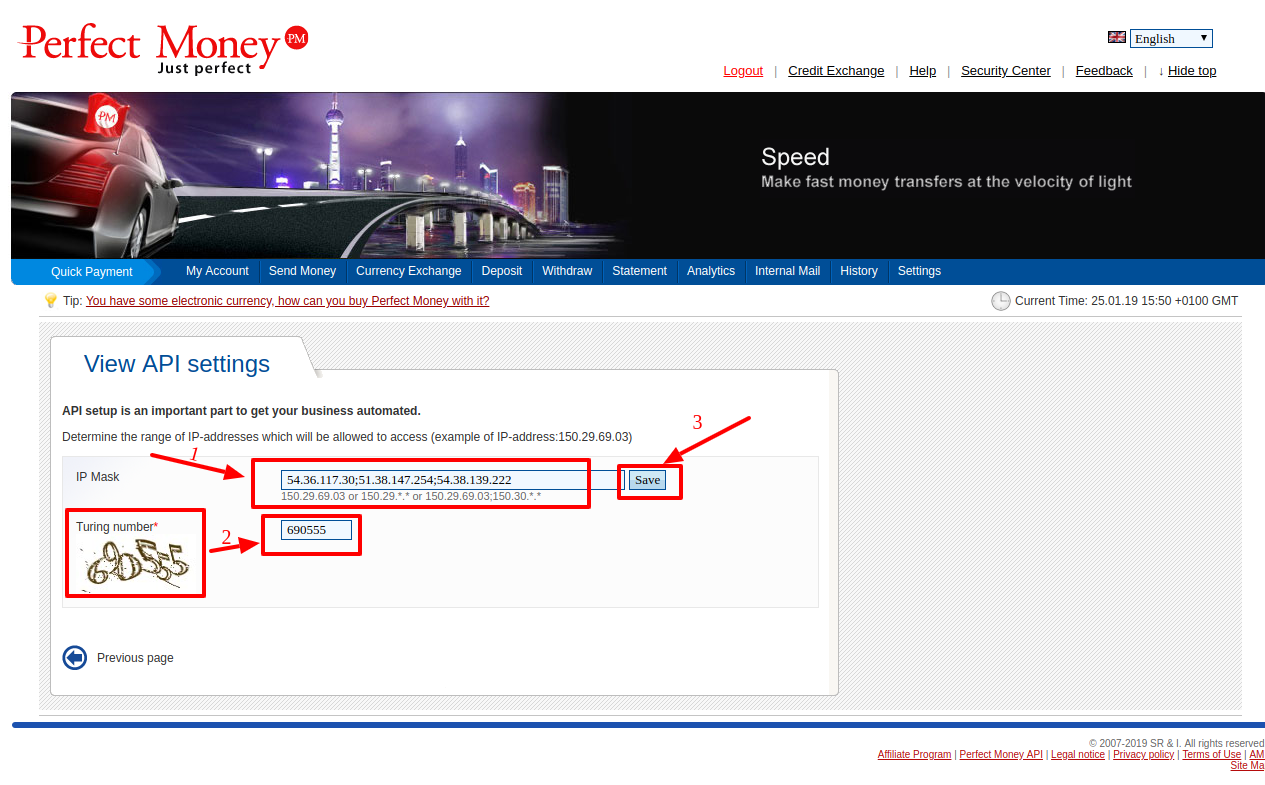The image size is (1265, 785).
Task: Click the tip lightbulb icon
Action: pyautogui.click(x=51, y=300)
